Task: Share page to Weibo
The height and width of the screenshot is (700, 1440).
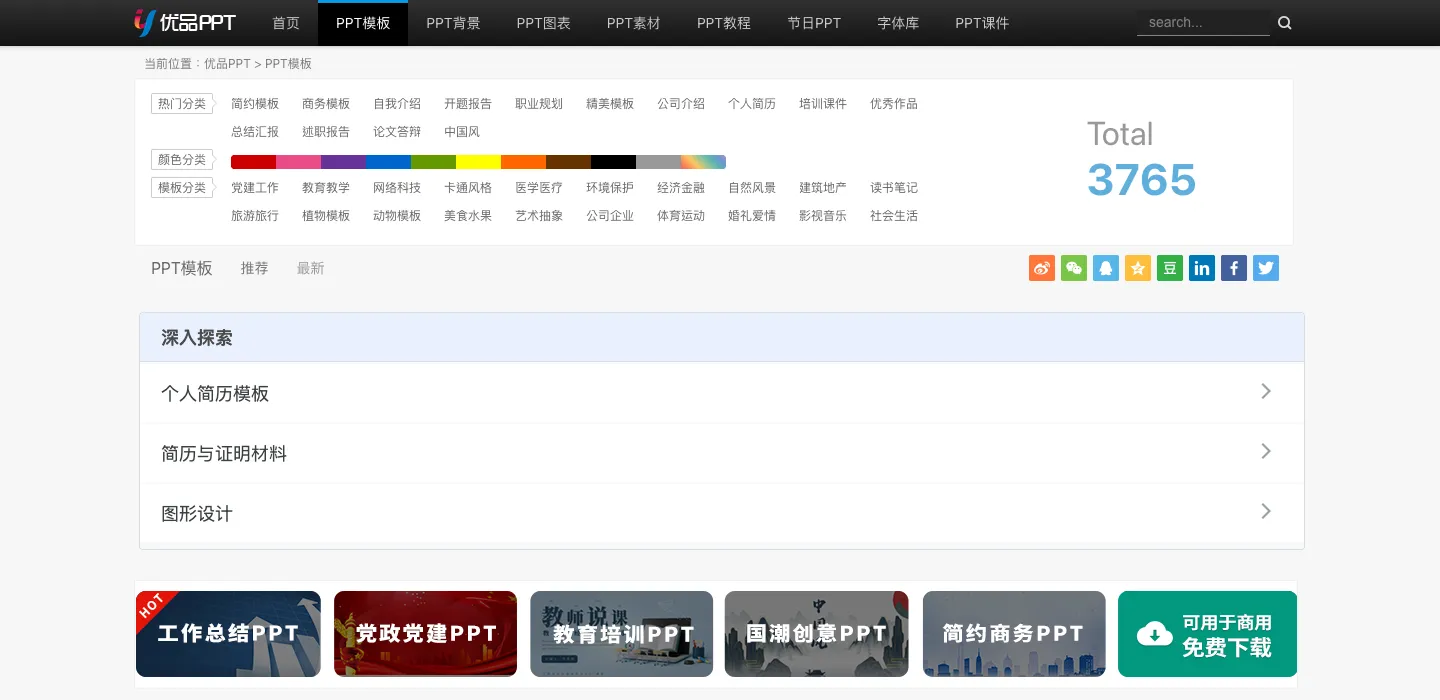Action: coord(1042,268)
